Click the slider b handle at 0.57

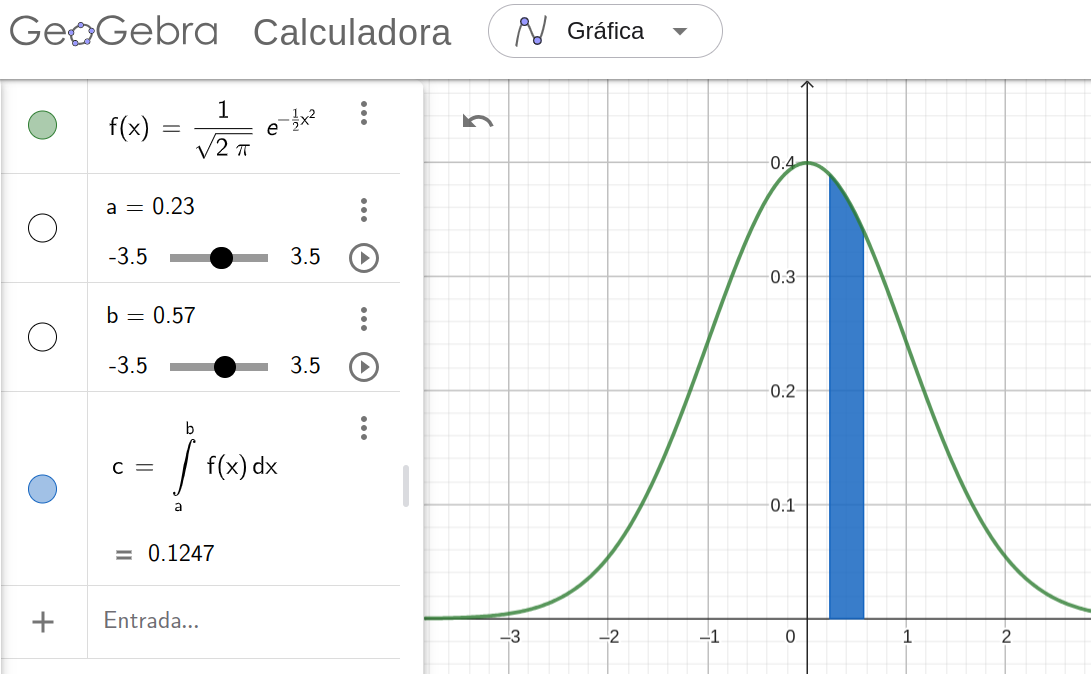[225, 367]
